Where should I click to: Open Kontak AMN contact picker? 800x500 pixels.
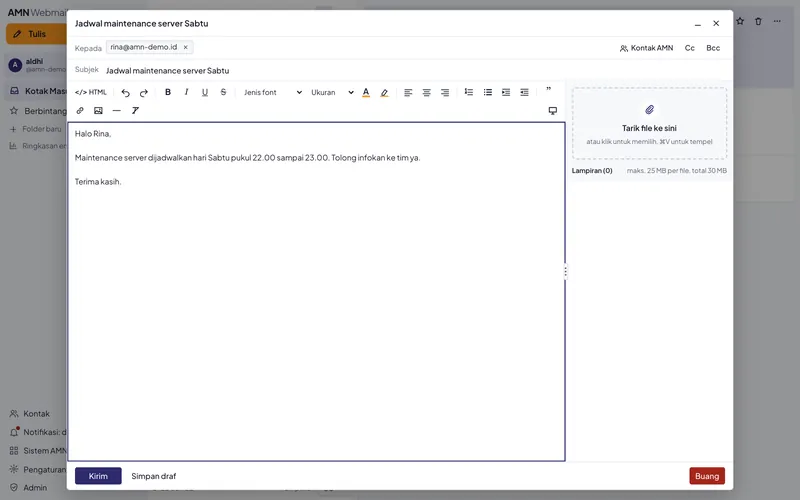646,48
